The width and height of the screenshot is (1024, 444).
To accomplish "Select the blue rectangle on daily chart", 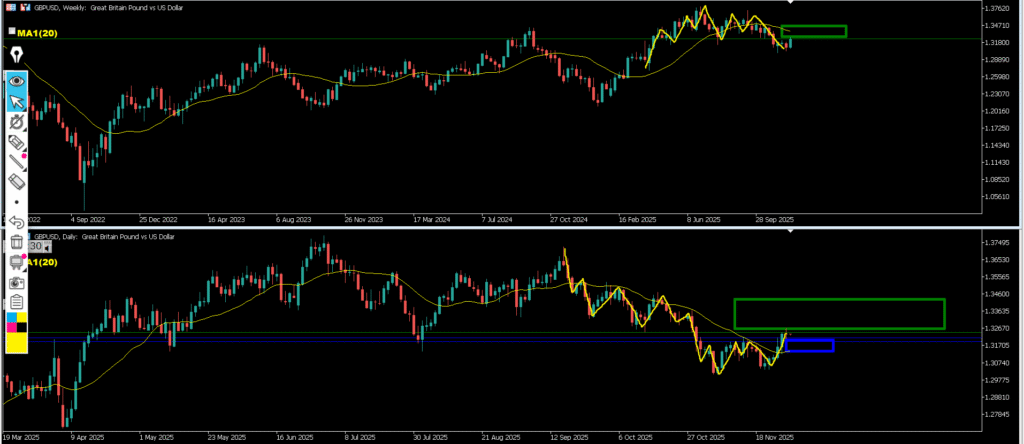I will click(x=809, y=346).
